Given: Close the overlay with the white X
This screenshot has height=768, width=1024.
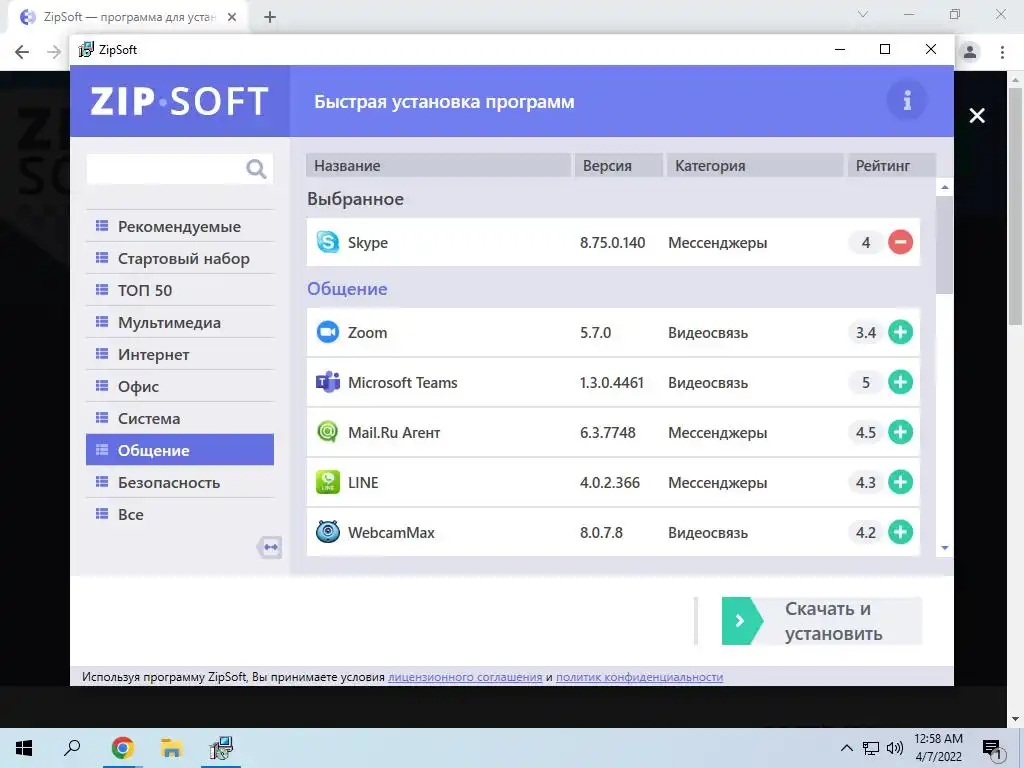Looking at the screenshot, I should pos(977,116).
